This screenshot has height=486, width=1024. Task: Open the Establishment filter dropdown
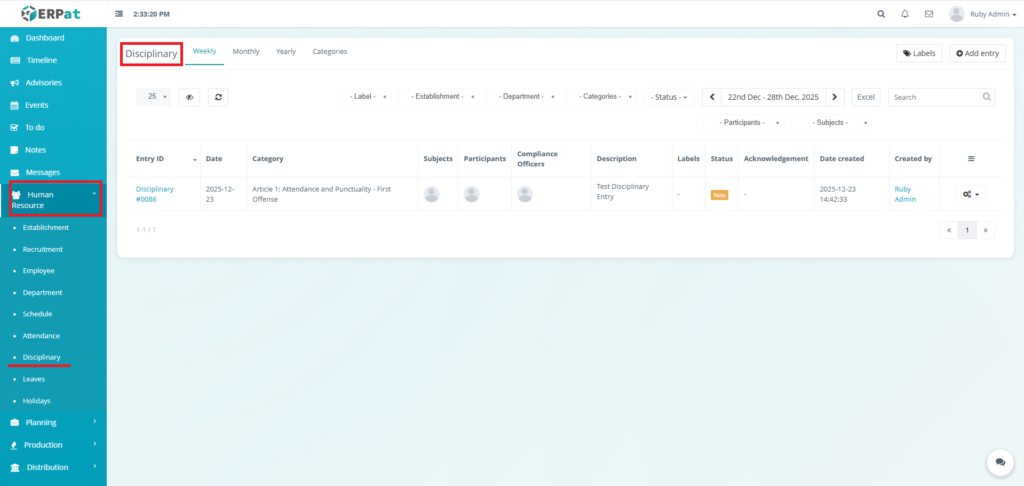[x=438, y=97]
